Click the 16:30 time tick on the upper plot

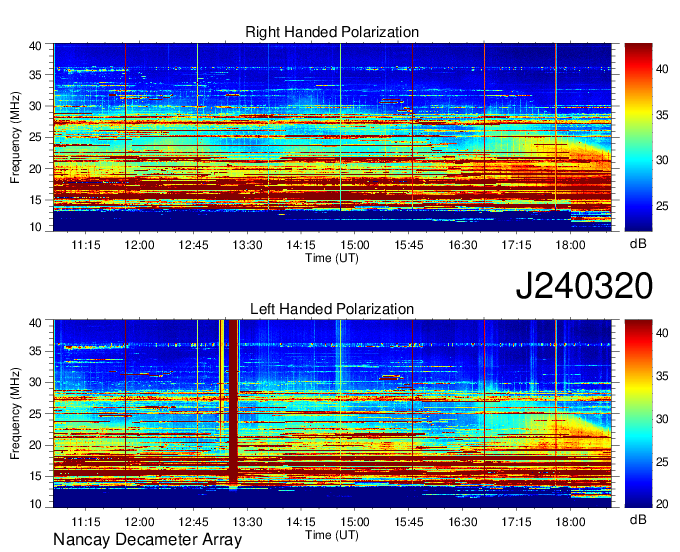click(x=463, y=245)
